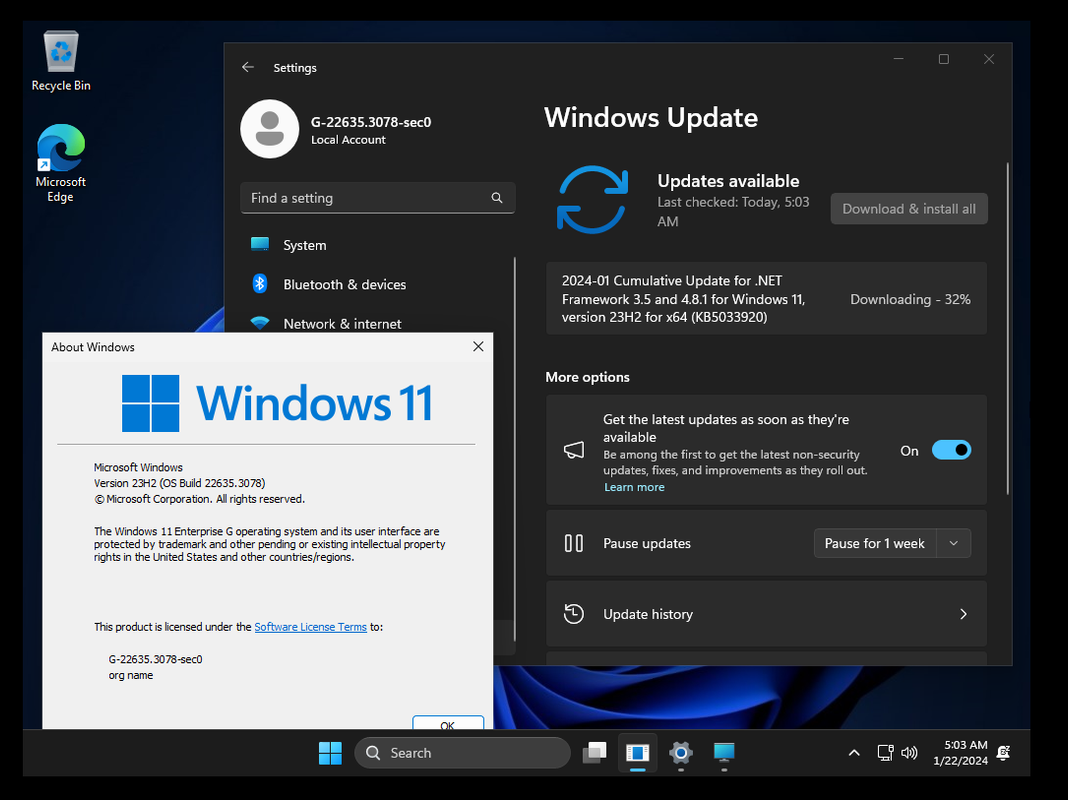Click the Pause for 1 week button

(x=875, y=543)
